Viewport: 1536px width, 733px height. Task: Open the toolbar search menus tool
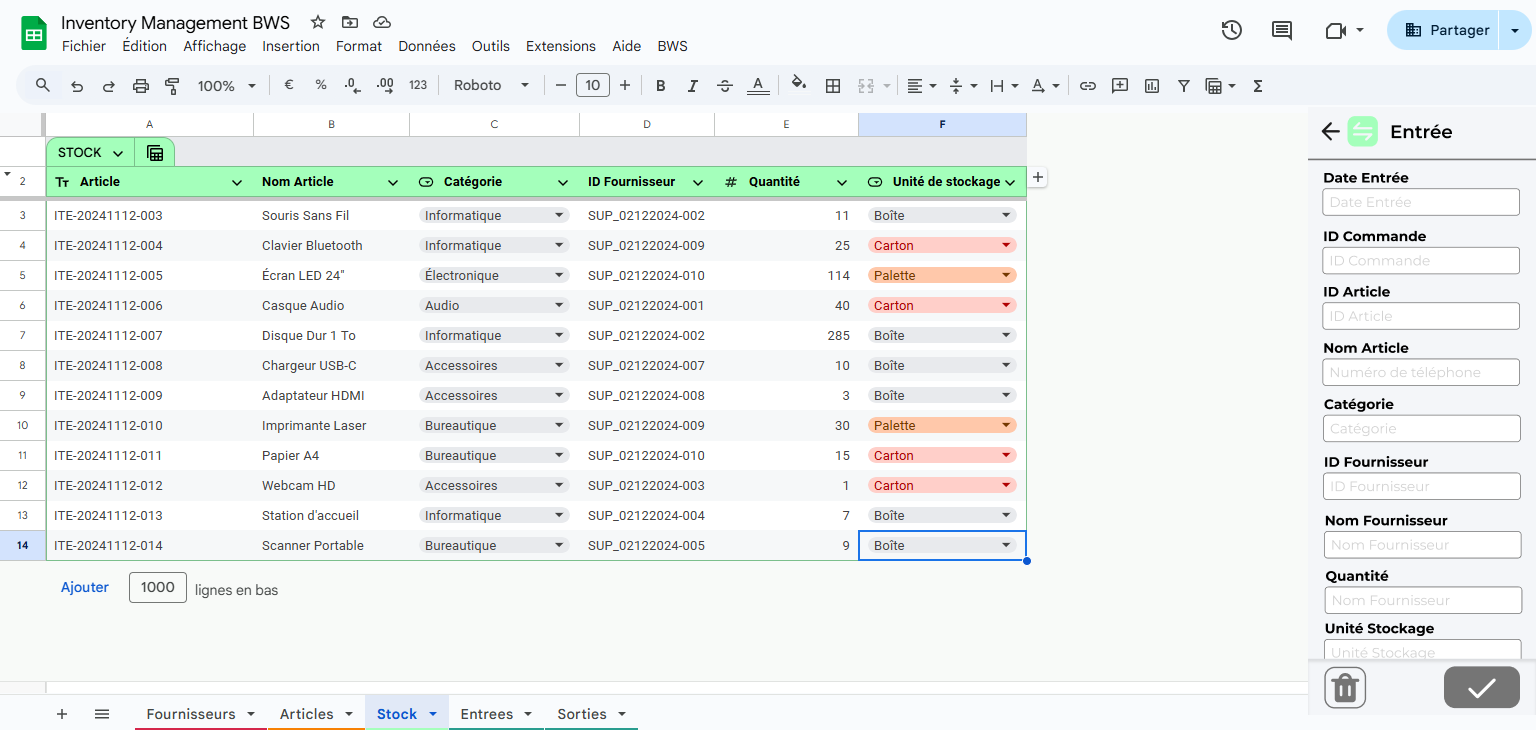(x=43, y=85)
